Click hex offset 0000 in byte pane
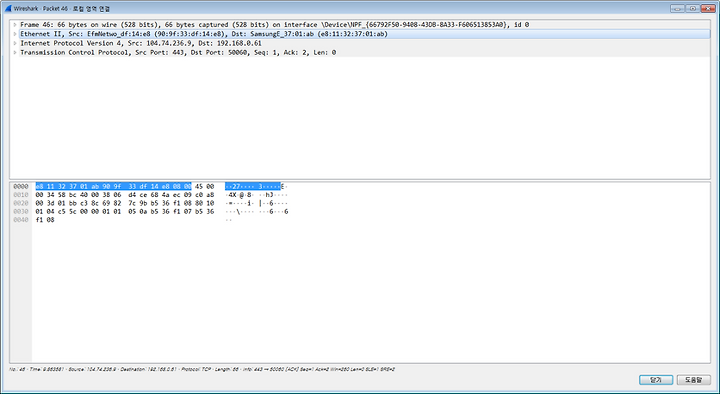The width and height of the screenshot is (720, 394). click(21, 186)
